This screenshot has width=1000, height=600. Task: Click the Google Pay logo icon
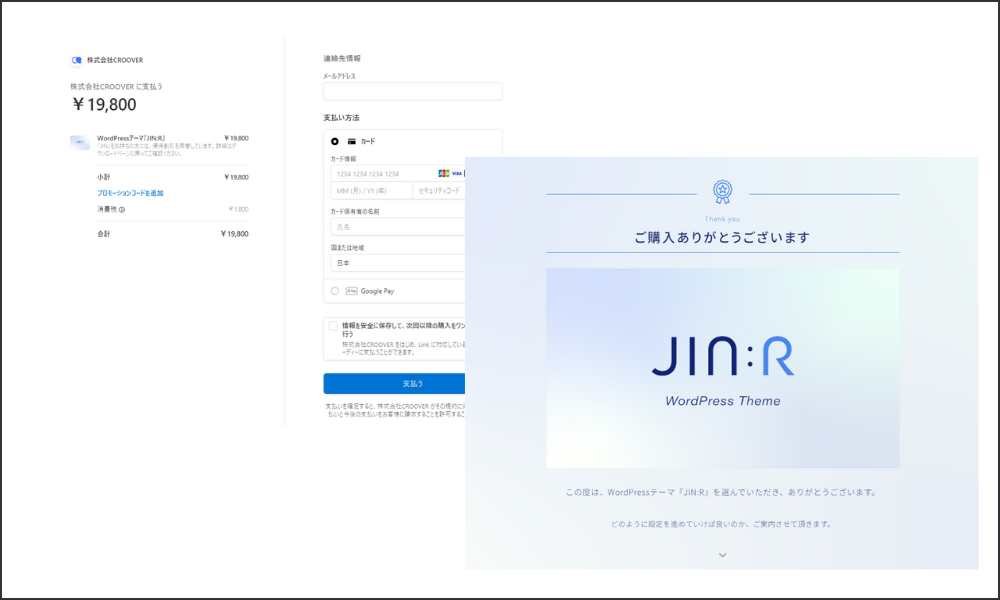[x=351, y=291]
